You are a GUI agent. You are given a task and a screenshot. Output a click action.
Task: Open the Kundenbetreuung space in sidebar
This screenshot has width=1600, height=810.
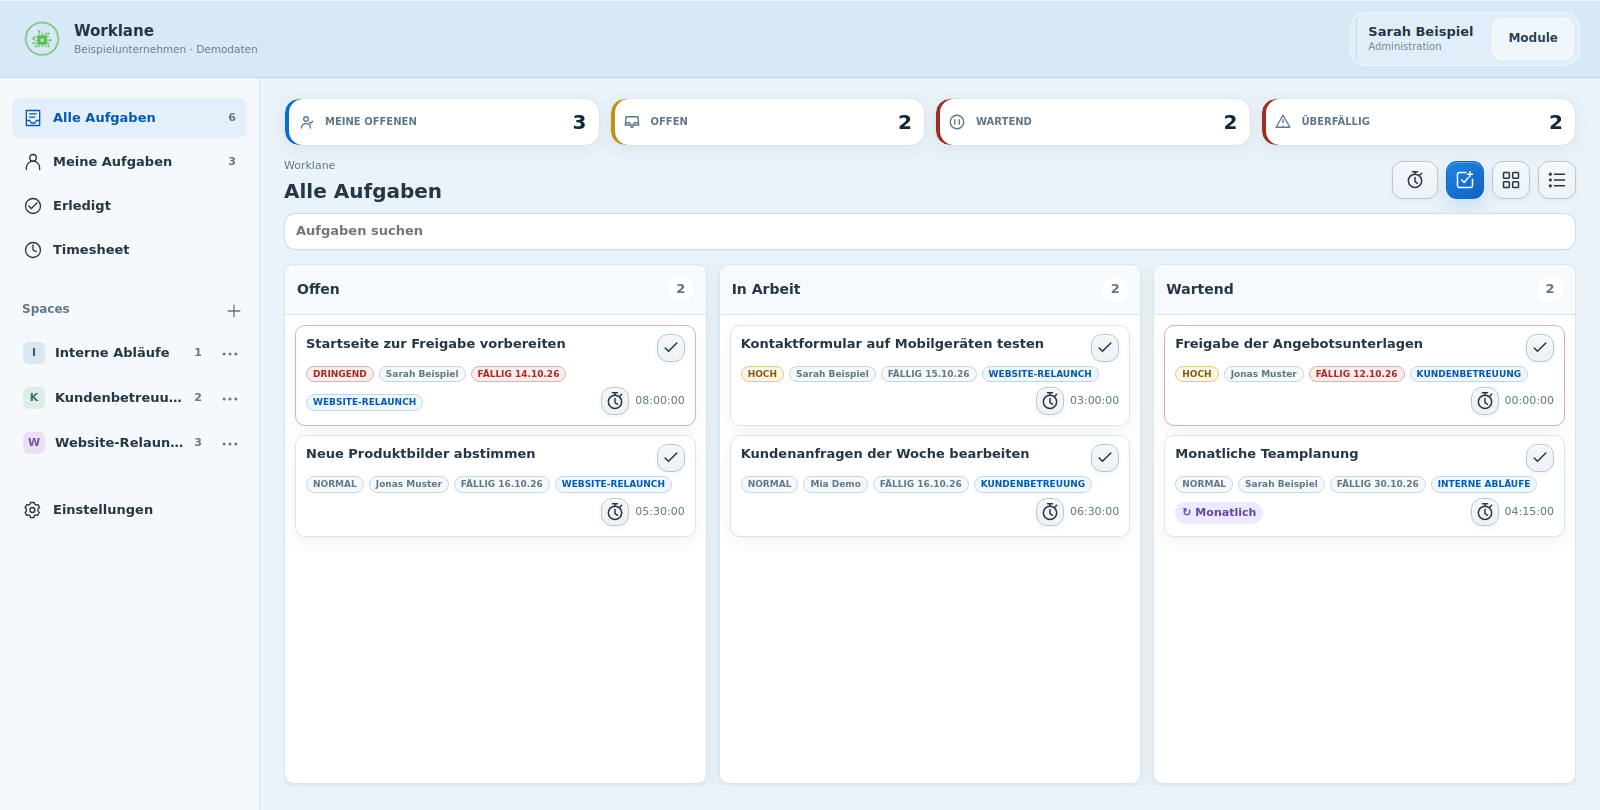112,398
